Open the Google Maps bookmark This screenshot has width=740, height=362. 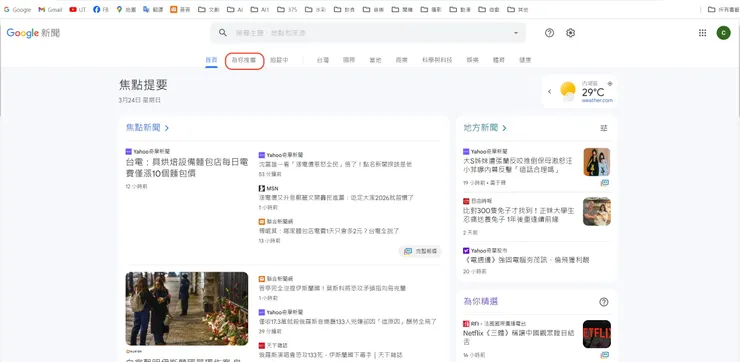(x=126, y=9)
